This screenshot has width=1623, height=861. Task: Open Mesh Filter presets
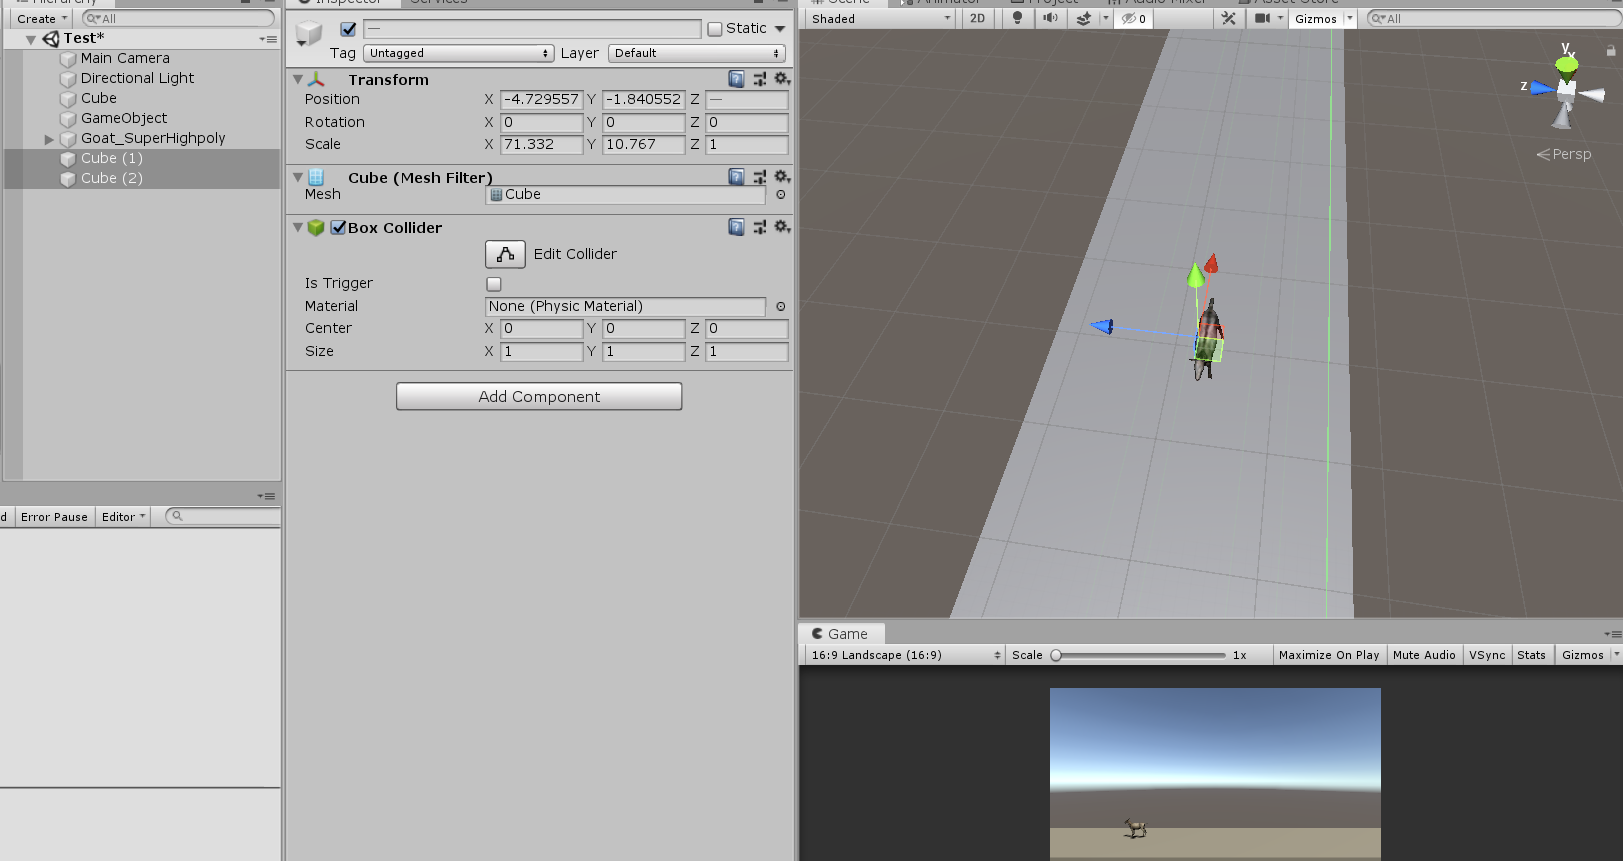[760, 177]
